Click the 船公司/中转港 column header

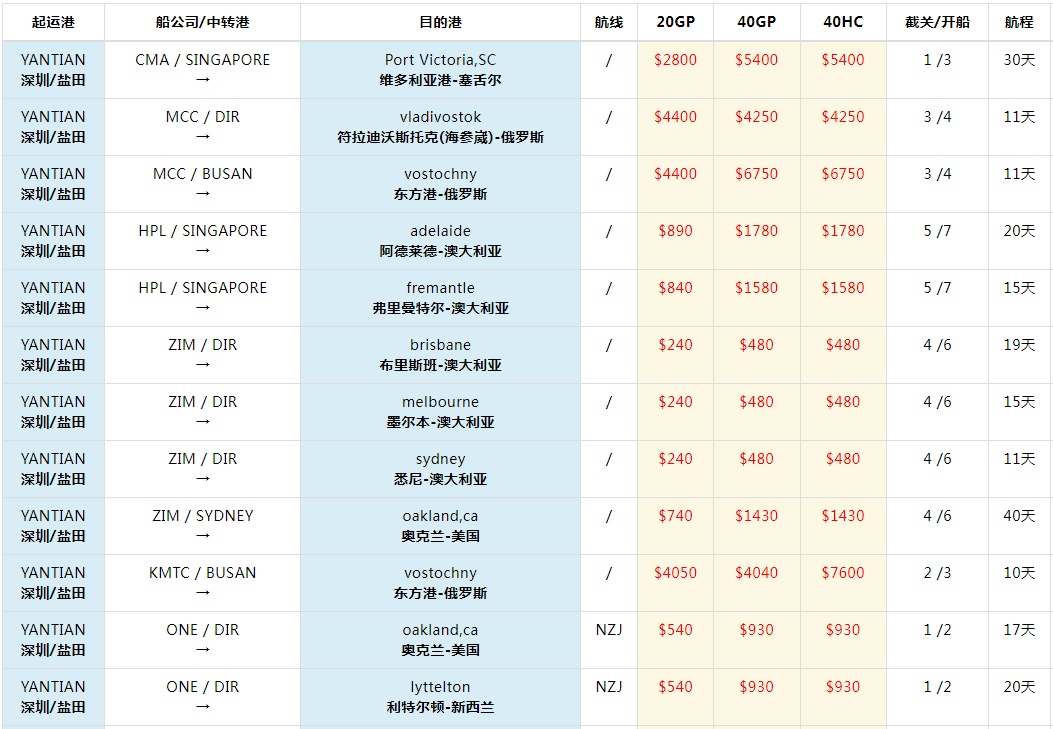pyautogui.click(x=202, y=22)
